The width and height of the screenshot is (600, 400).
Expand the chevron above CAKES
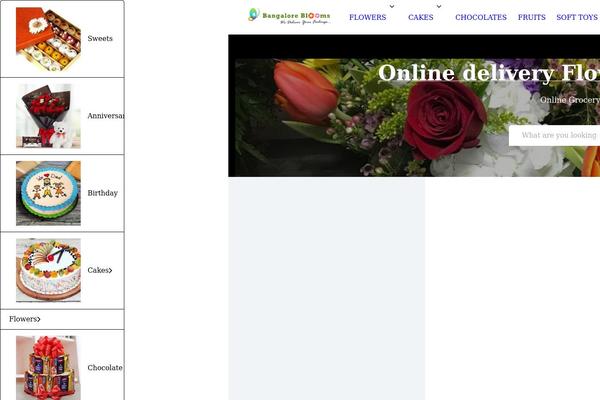[439, 6]
